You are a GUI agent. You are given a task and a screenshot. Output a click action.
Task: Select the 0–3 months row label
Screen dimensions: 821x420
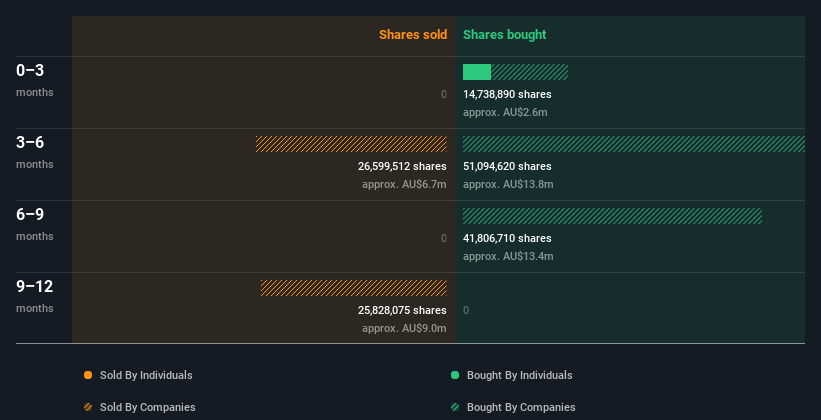(35, 80)
